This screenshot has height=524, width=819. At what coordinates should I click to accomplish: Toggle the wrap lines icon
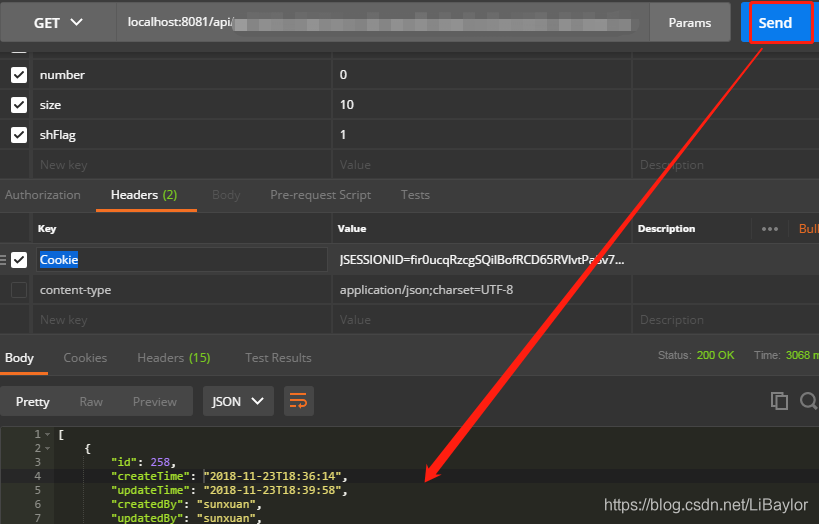coord(299,401)
